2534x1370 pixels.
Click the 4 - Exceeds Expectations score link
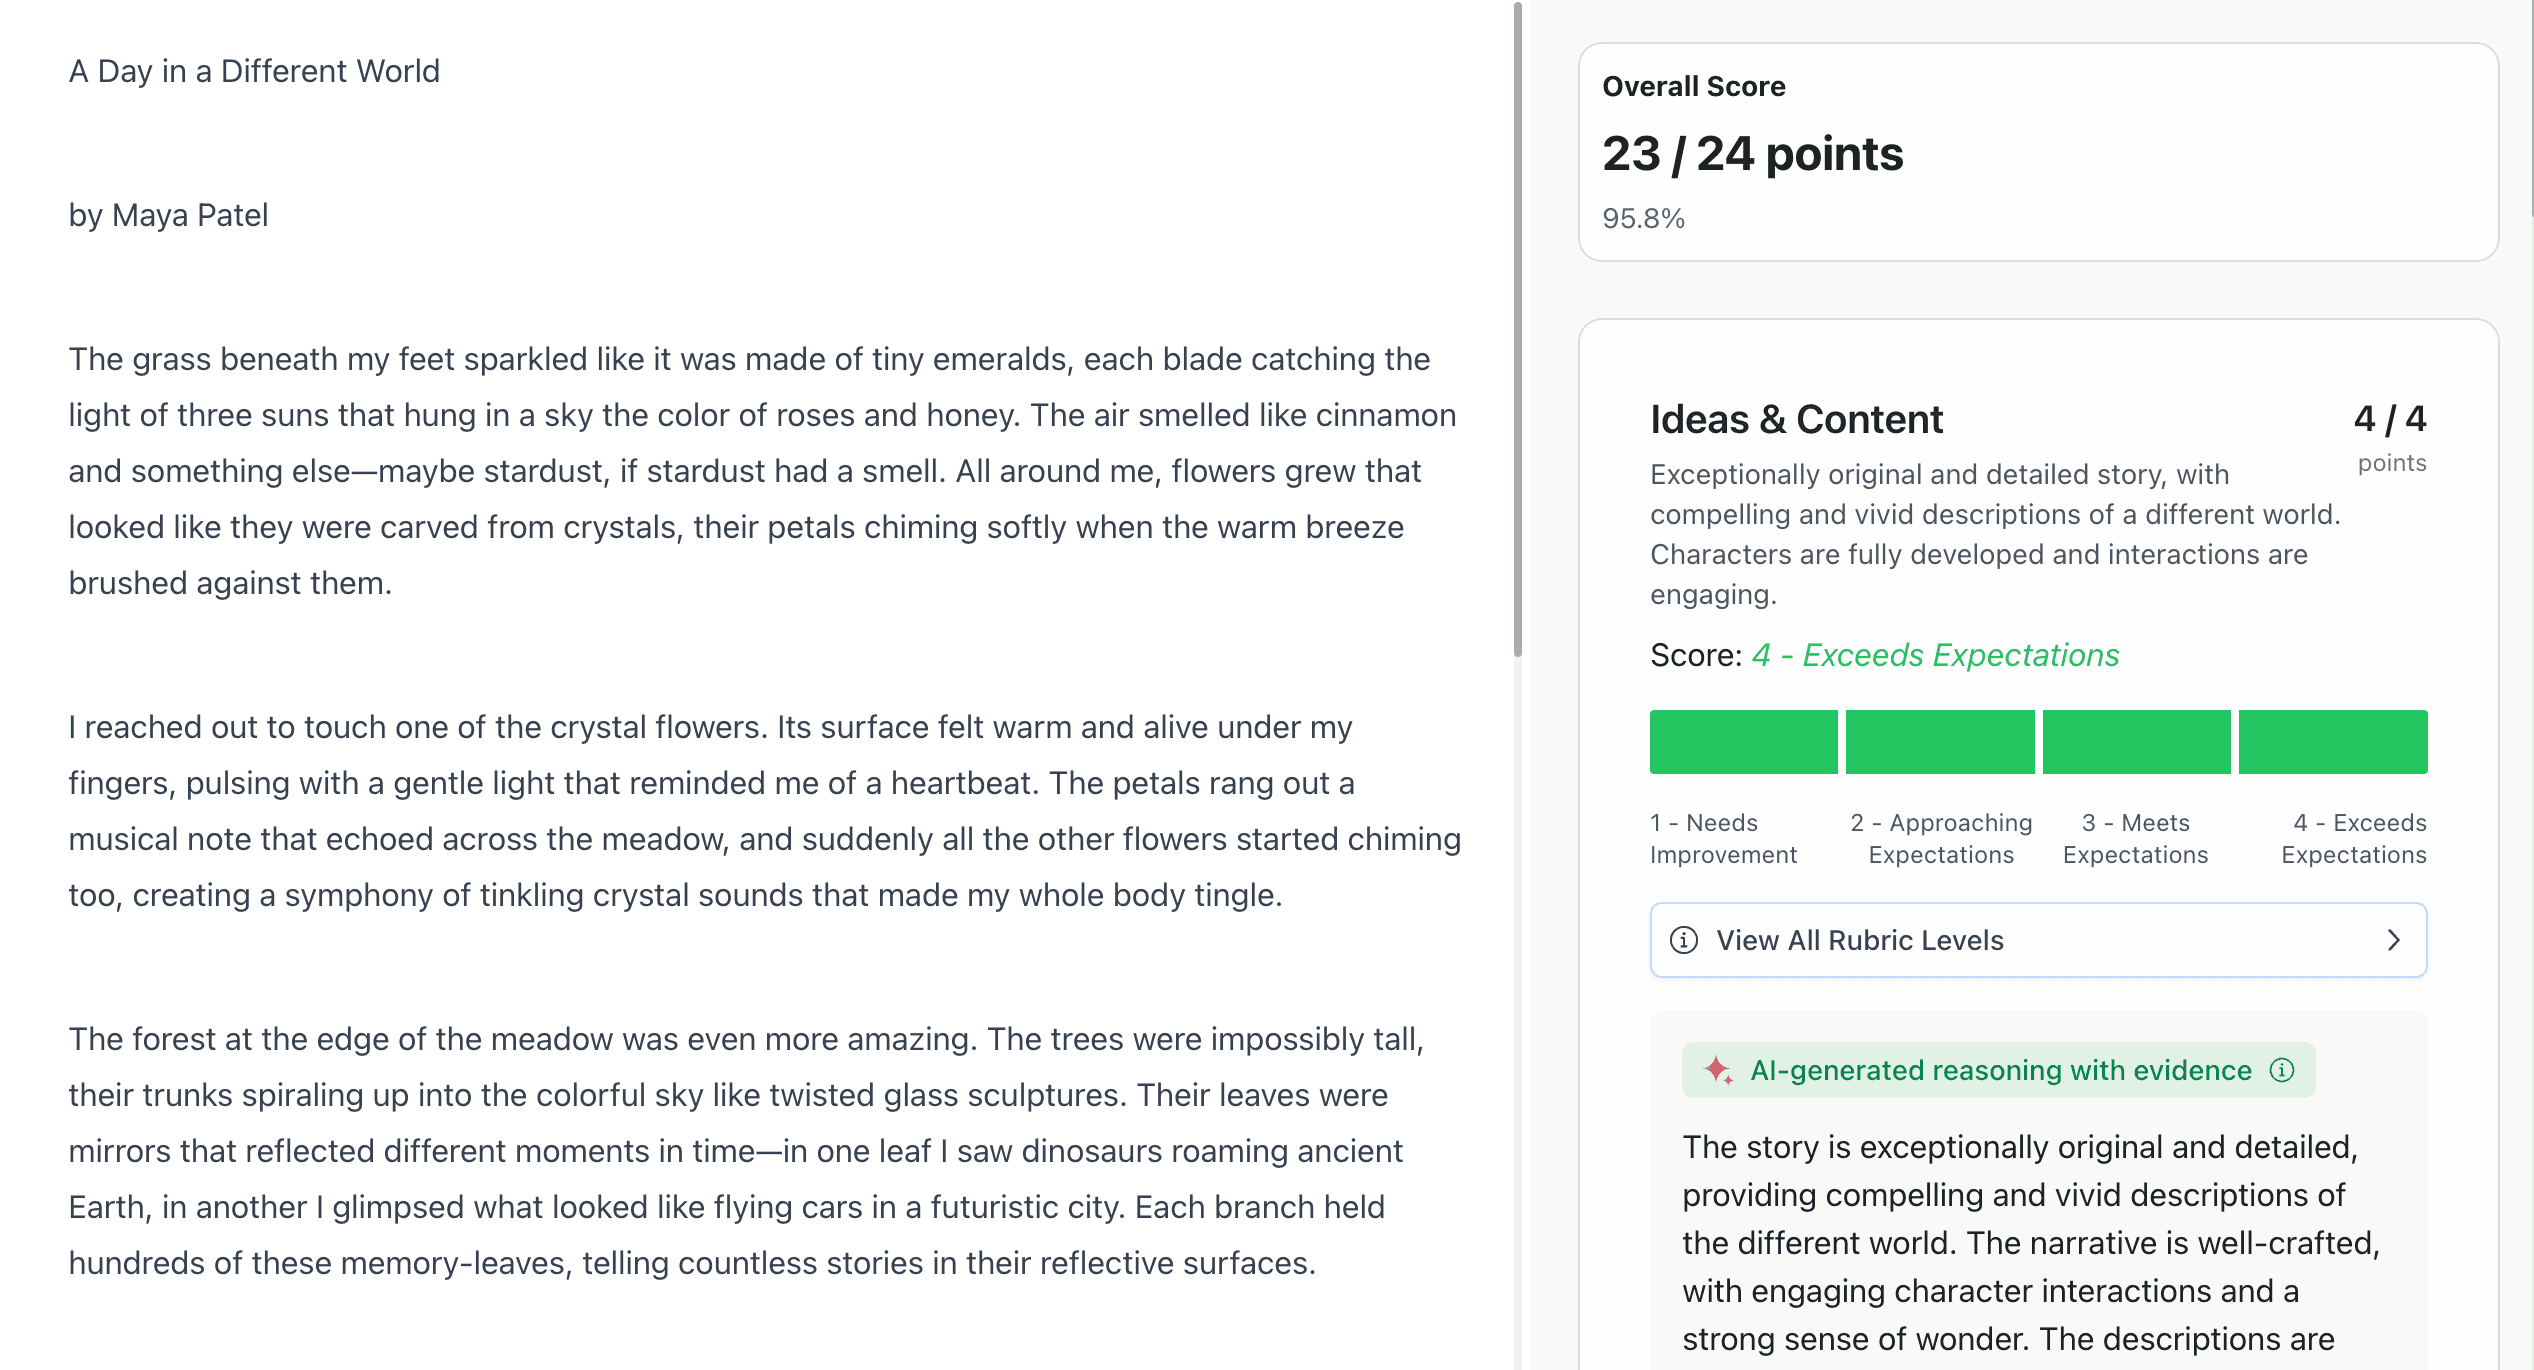(x=1934, y=655)
